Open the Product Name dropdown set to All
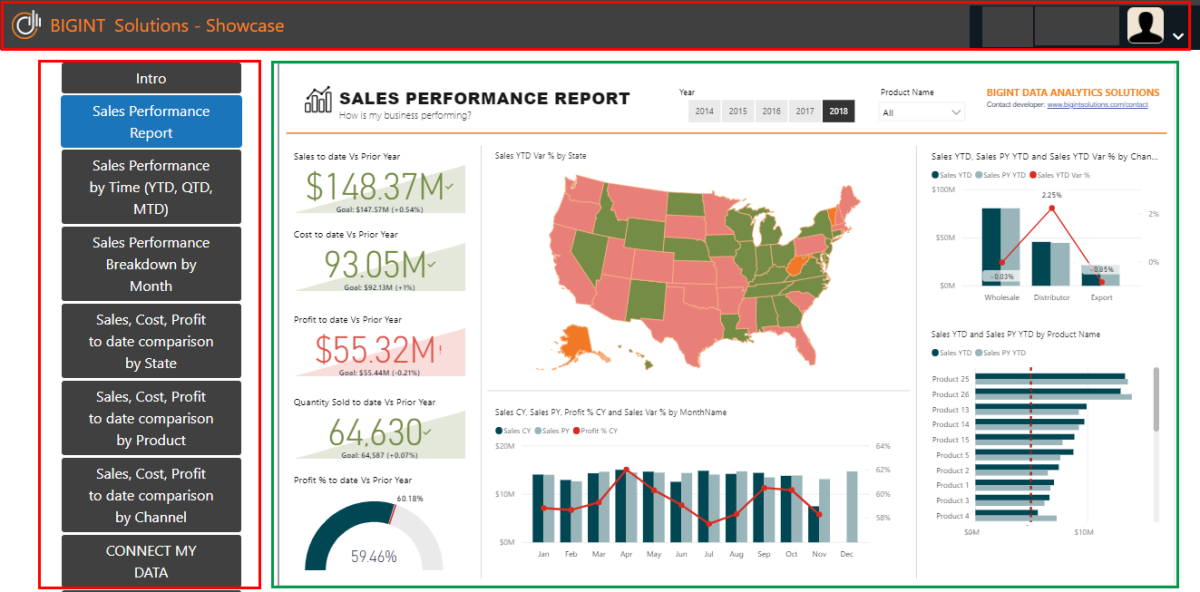This screenshot has width=1200, height=592. coord(920,112)
